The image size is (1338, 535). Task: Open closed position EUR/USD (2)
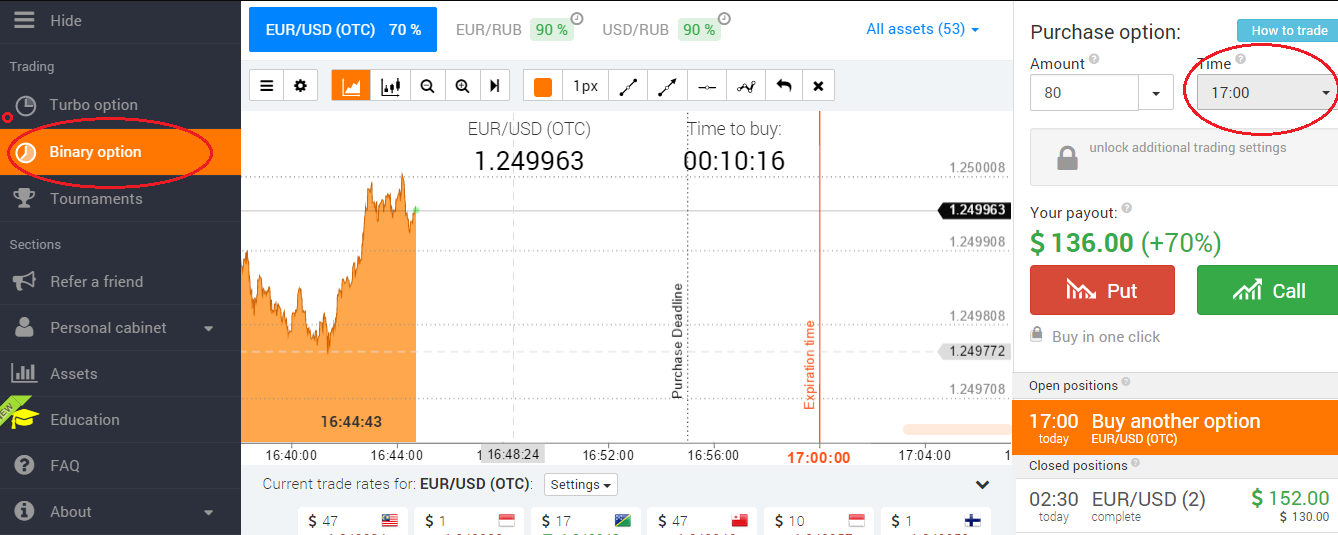click(1176, 505)
